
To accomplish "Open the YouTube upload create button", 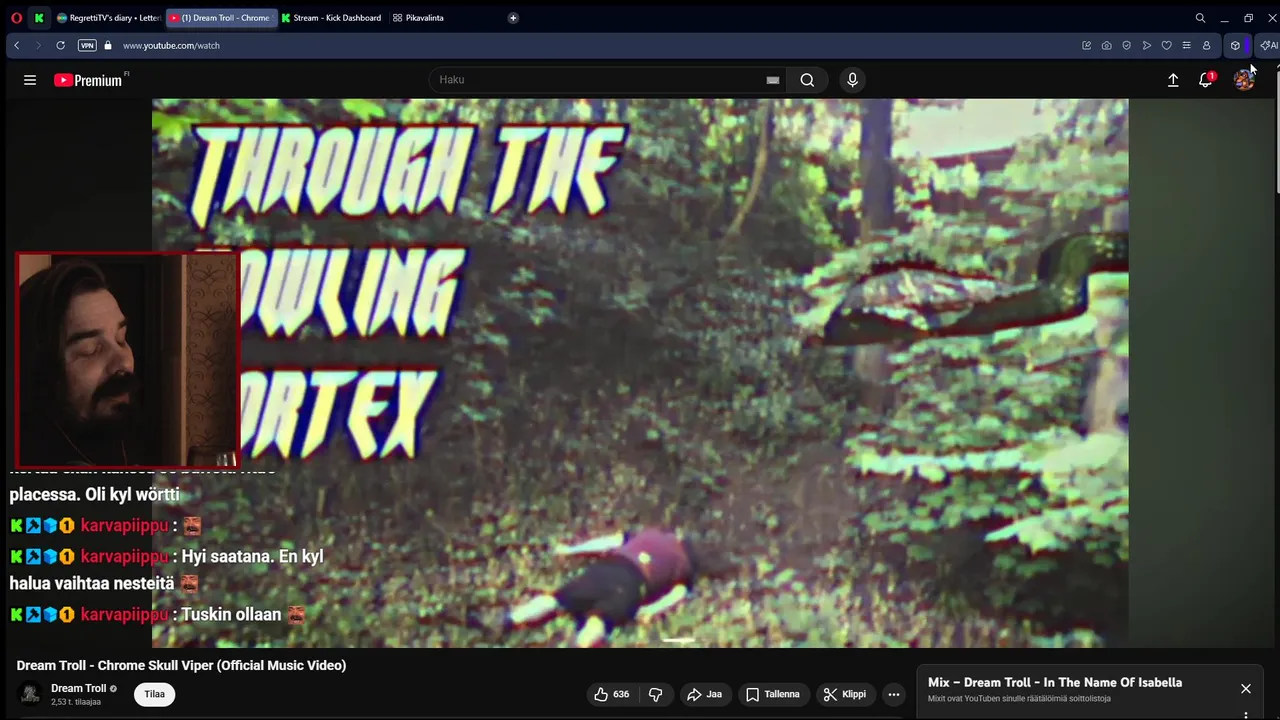I will (1173, 80).
